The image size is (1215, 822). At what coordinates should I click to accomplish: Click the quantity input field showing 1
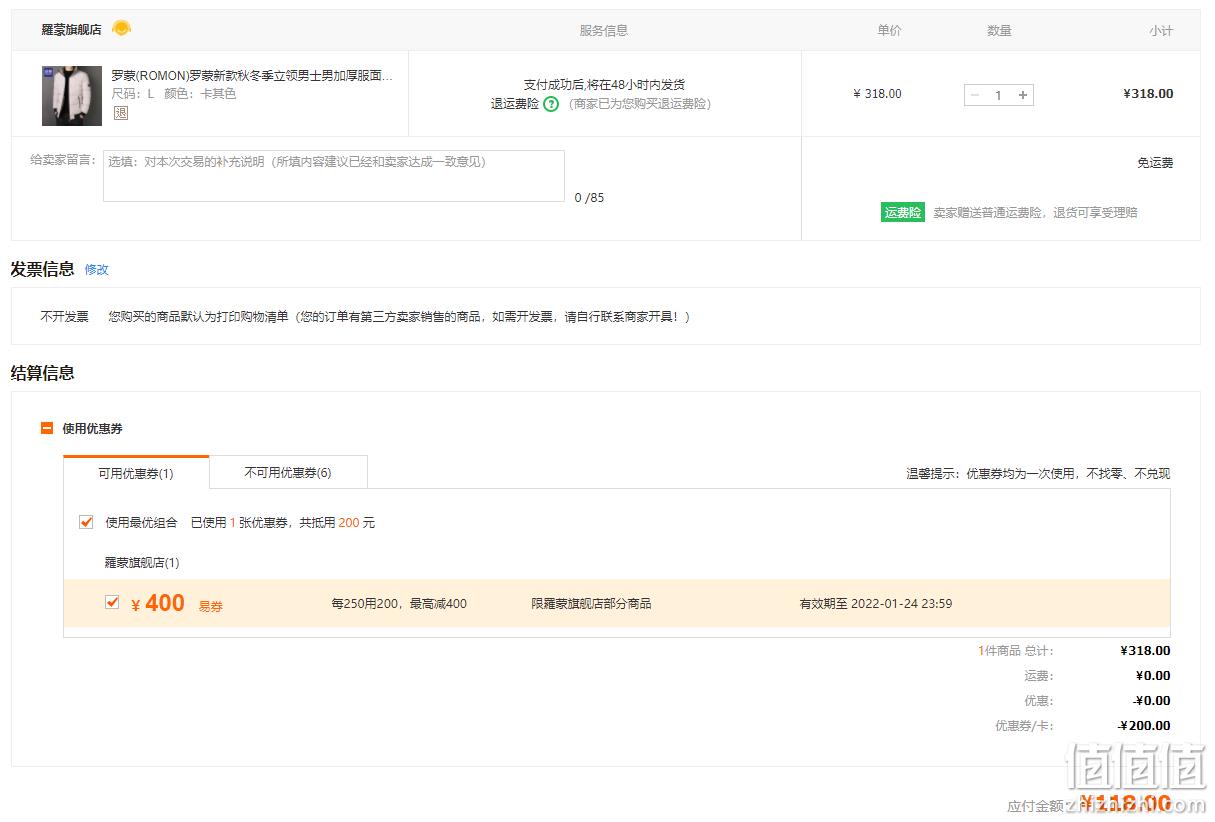[x=998, y=95]
